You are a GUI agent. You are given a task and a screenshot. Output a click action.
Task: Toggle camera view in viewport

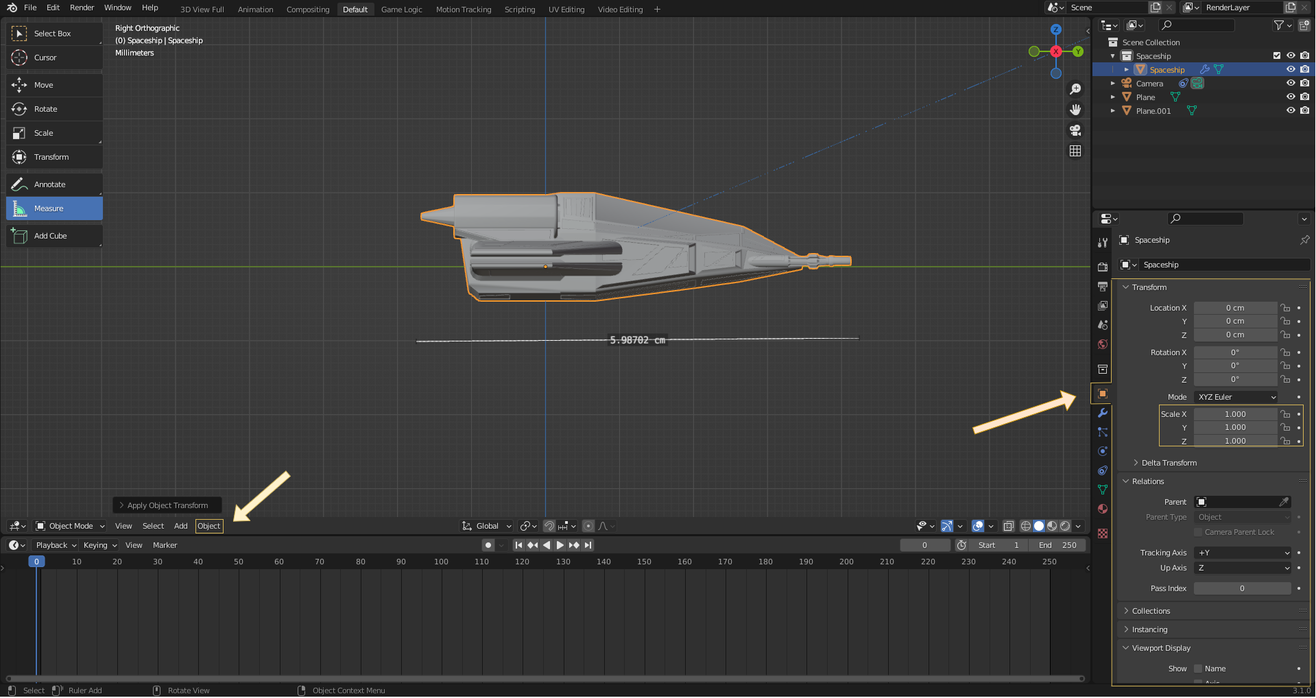pos(1075,130)
